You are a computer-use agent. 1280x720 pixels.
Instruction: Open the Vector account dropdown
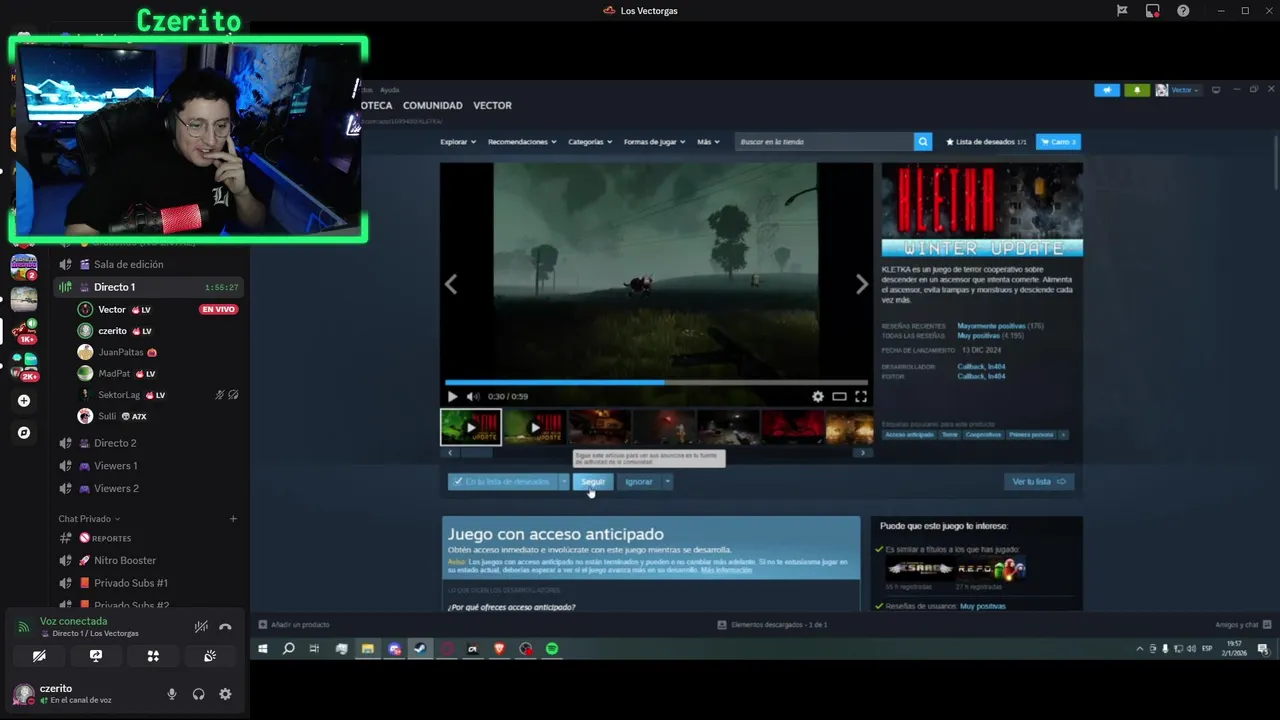tap(1178, 90)
